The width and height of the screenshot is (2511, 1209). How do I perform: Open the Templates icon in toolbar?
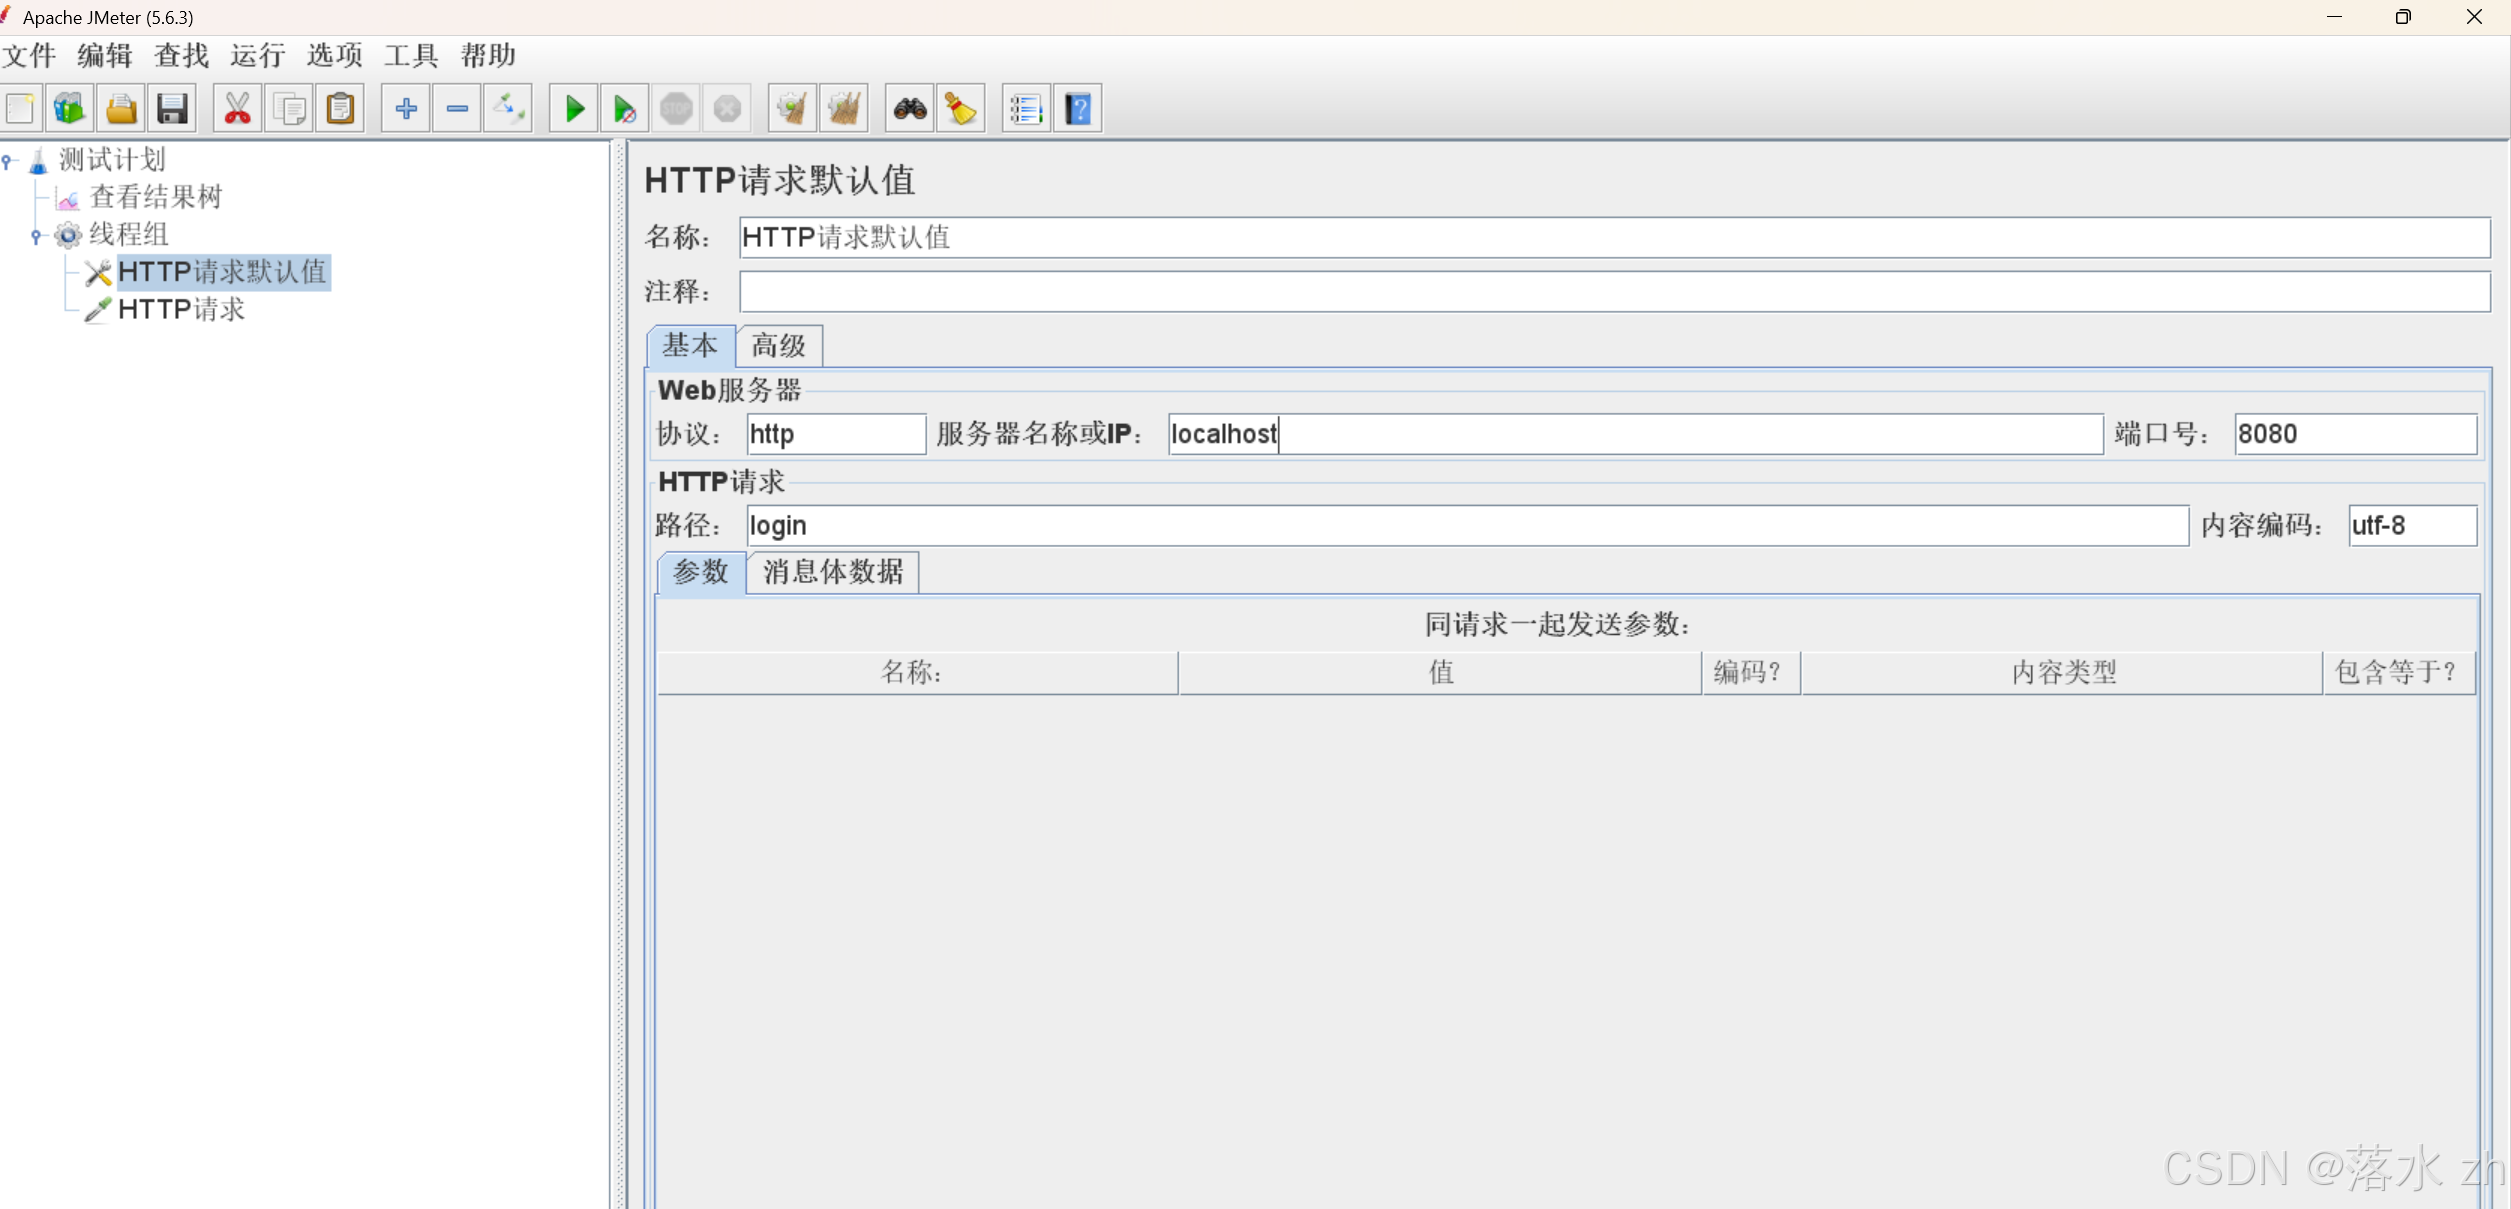point(69,108)
